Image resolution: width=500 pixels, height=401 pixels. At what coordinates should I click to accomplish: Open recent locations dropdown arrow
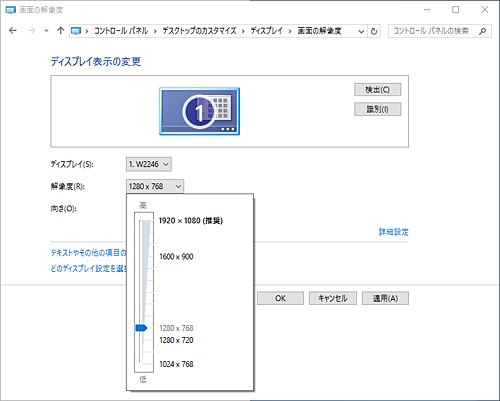coord(46,31)
